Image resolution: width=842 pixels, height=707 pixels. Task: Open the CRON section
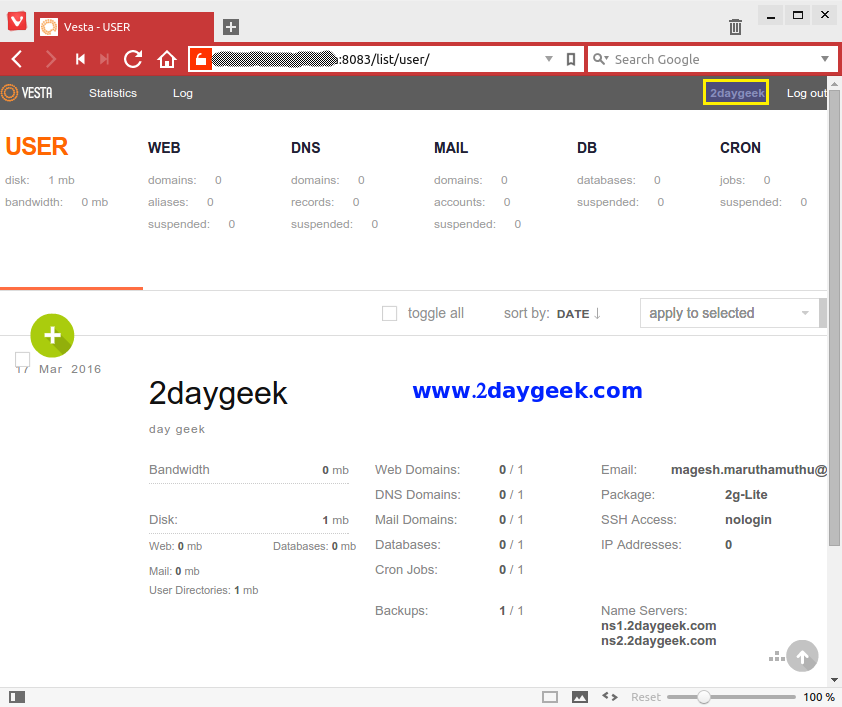click(740, 148)
